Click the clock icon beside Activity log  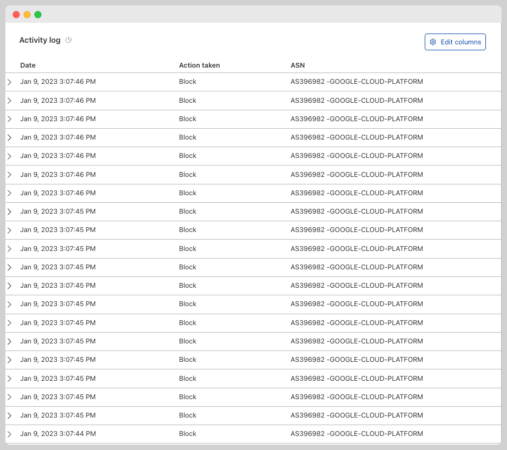point(68,40)
